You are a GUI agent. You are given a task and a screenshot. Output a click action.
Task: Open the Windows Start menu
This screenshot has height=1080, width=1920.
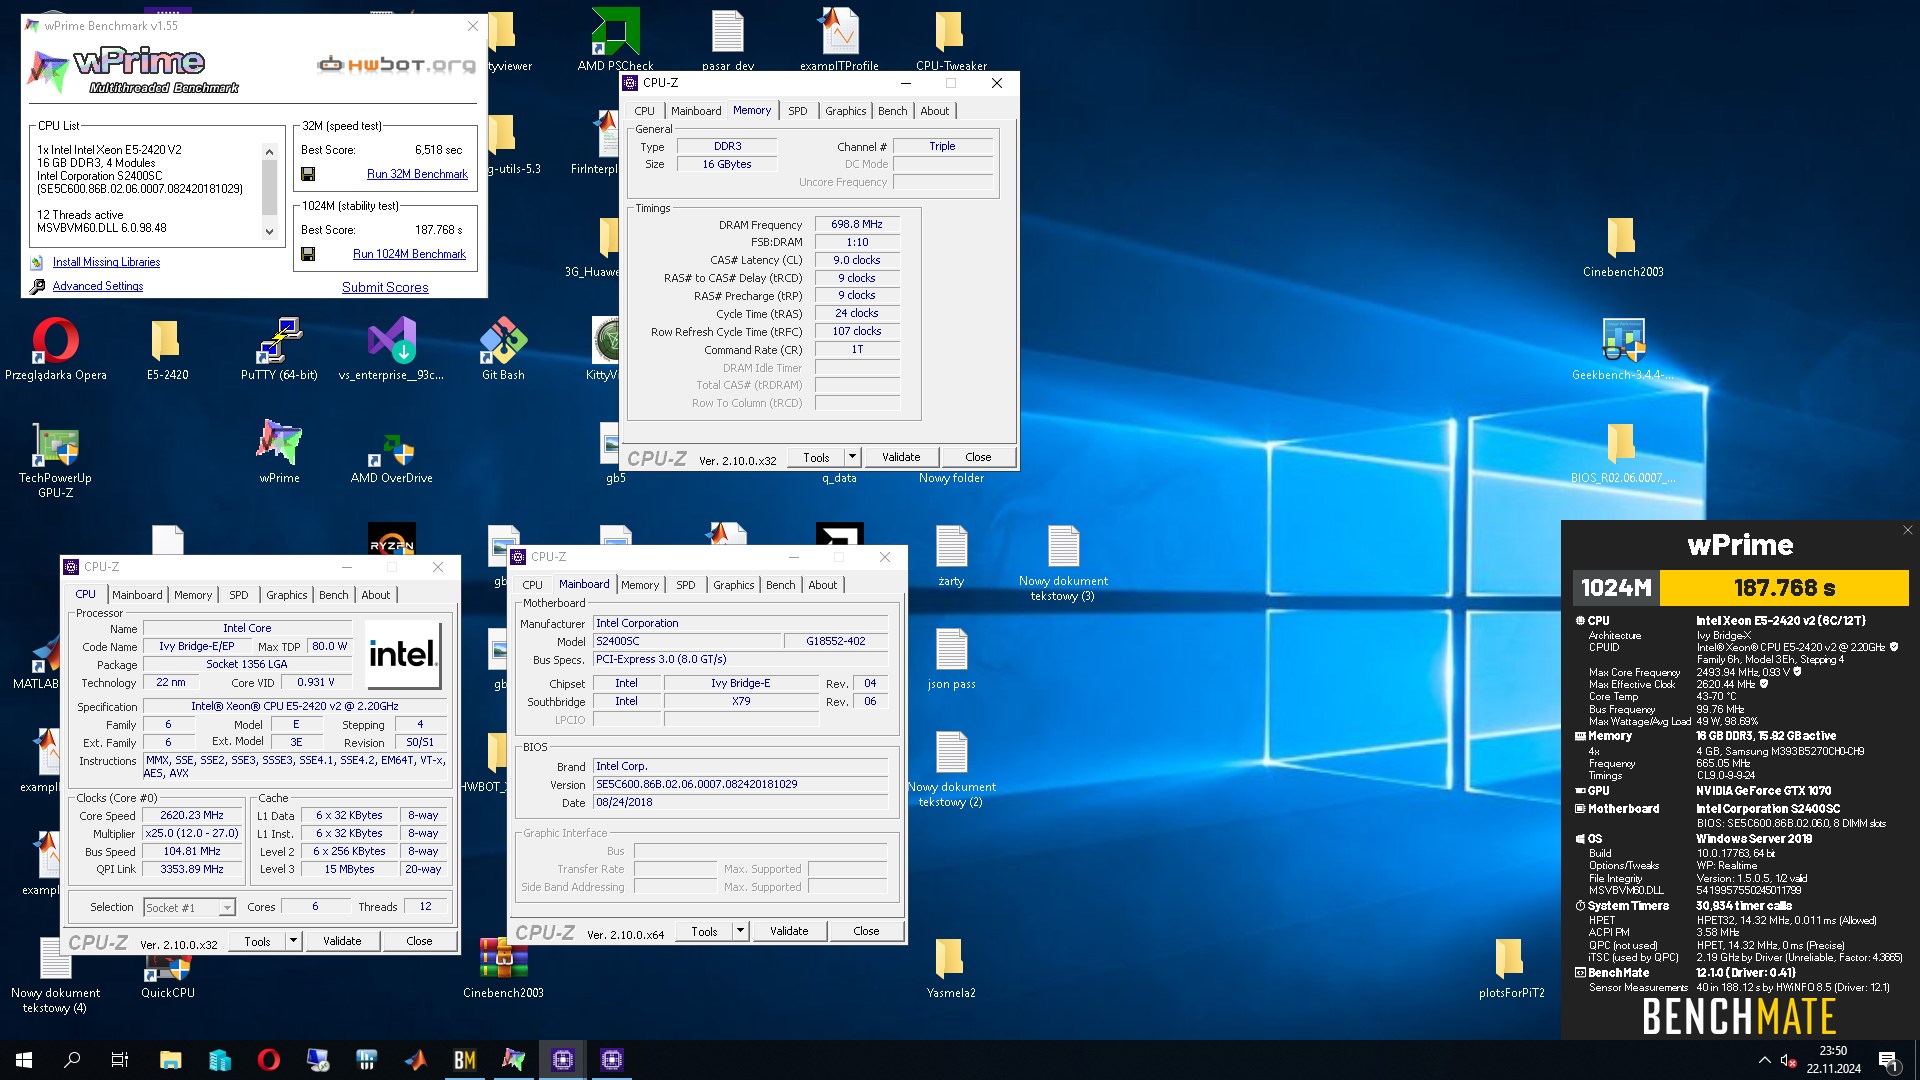pyautogui.click(x=24, y=1060)
